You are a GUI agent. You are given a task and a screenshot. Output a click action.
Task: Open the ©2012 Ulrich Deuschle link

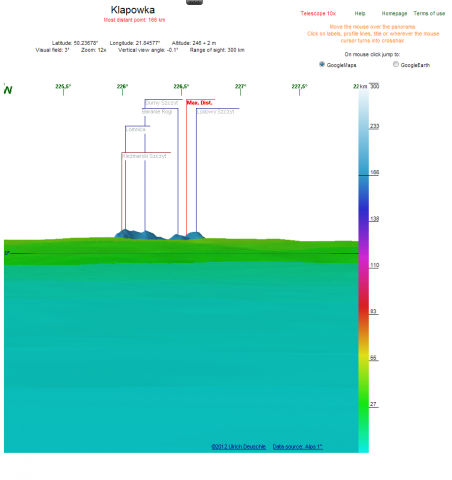(x=239, y=447)
